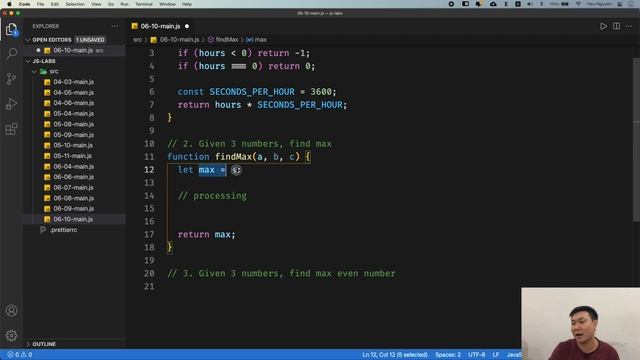Open the Go menu

click(x=111, y=4)
